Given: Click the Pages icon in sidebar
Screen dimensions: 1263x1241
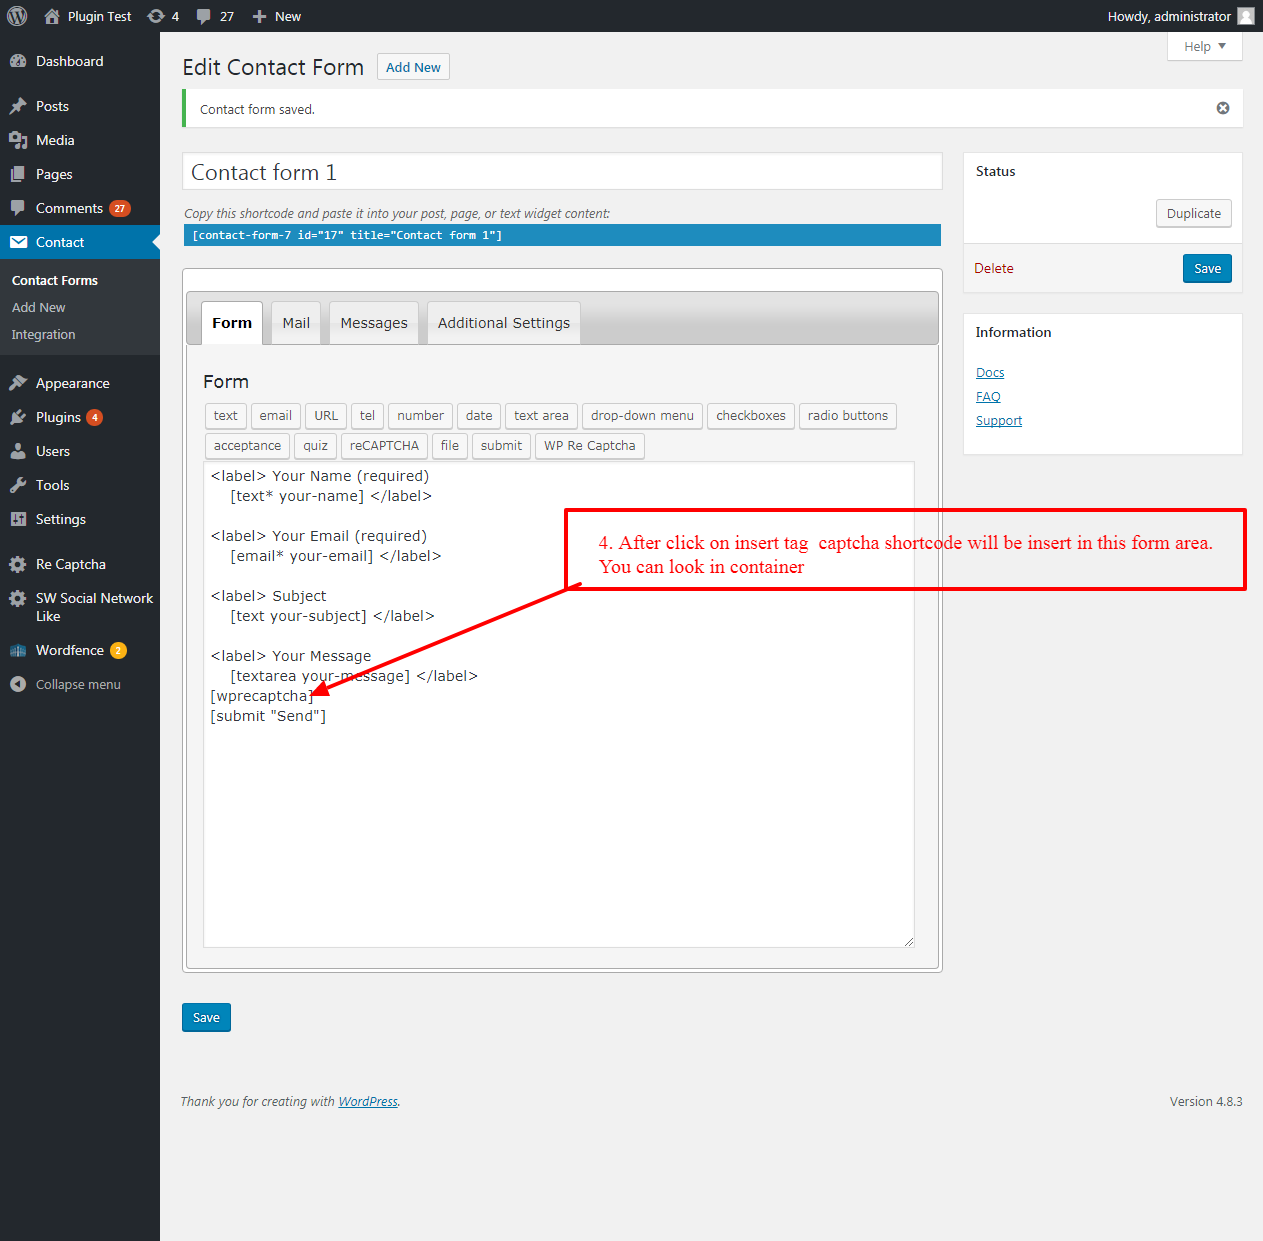Looking at the screenshot, I should [x=18, y=174].
